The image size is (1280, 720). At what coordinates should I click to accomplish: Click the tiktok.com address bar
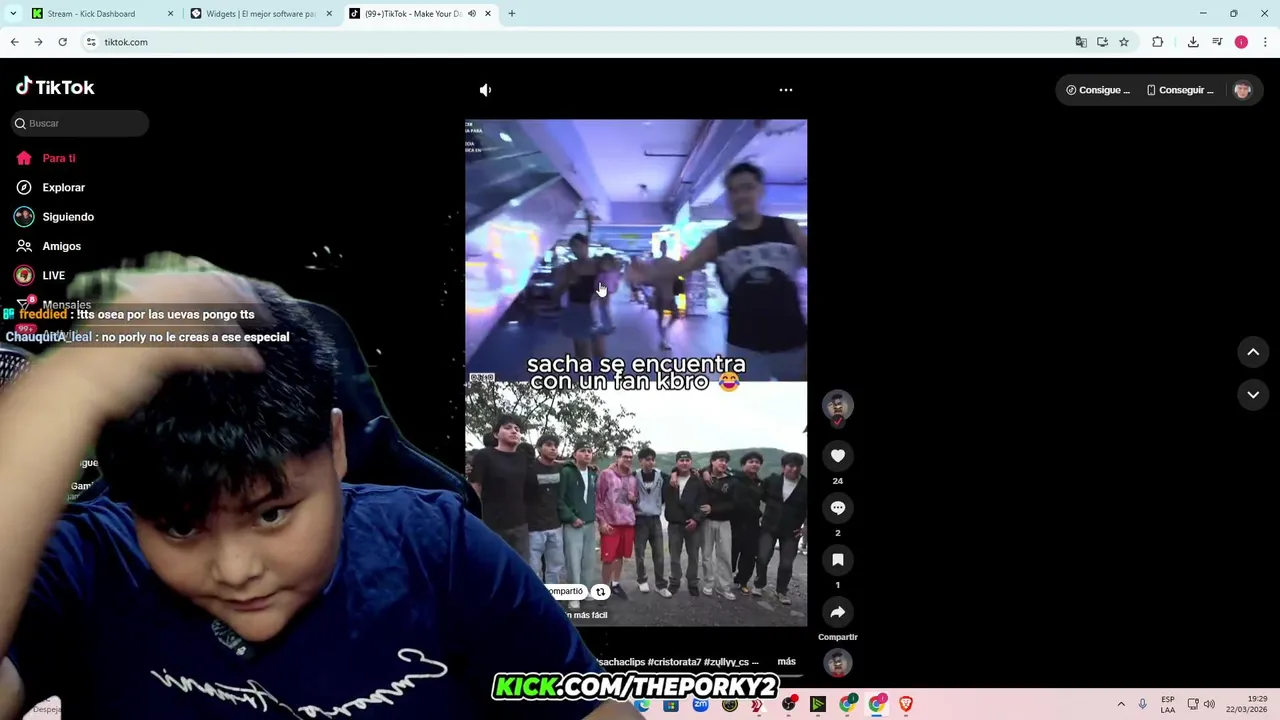click(580, 42)
